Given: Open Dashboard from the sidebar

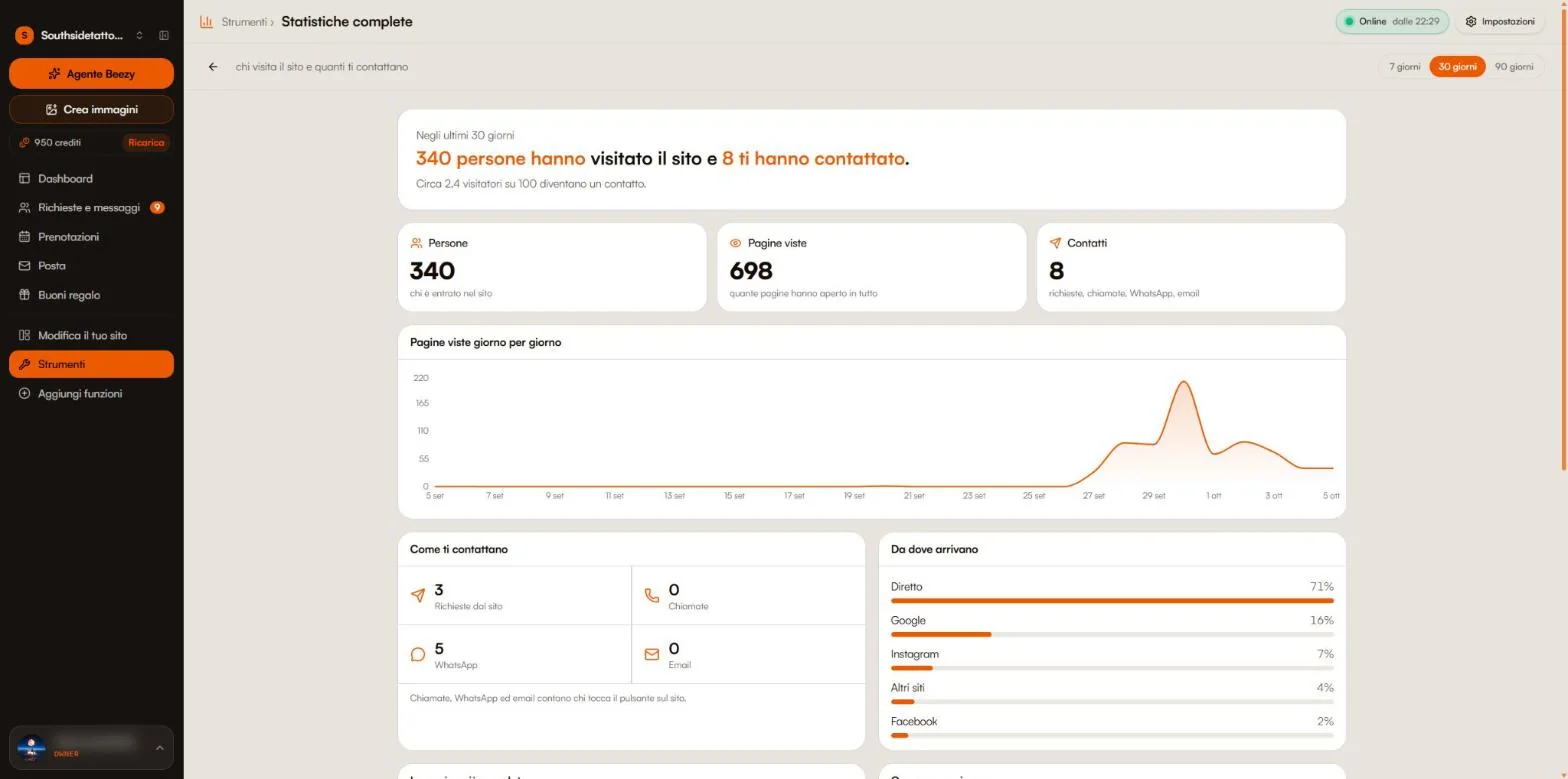Looking at the screenshot, I should coord(91,179).
